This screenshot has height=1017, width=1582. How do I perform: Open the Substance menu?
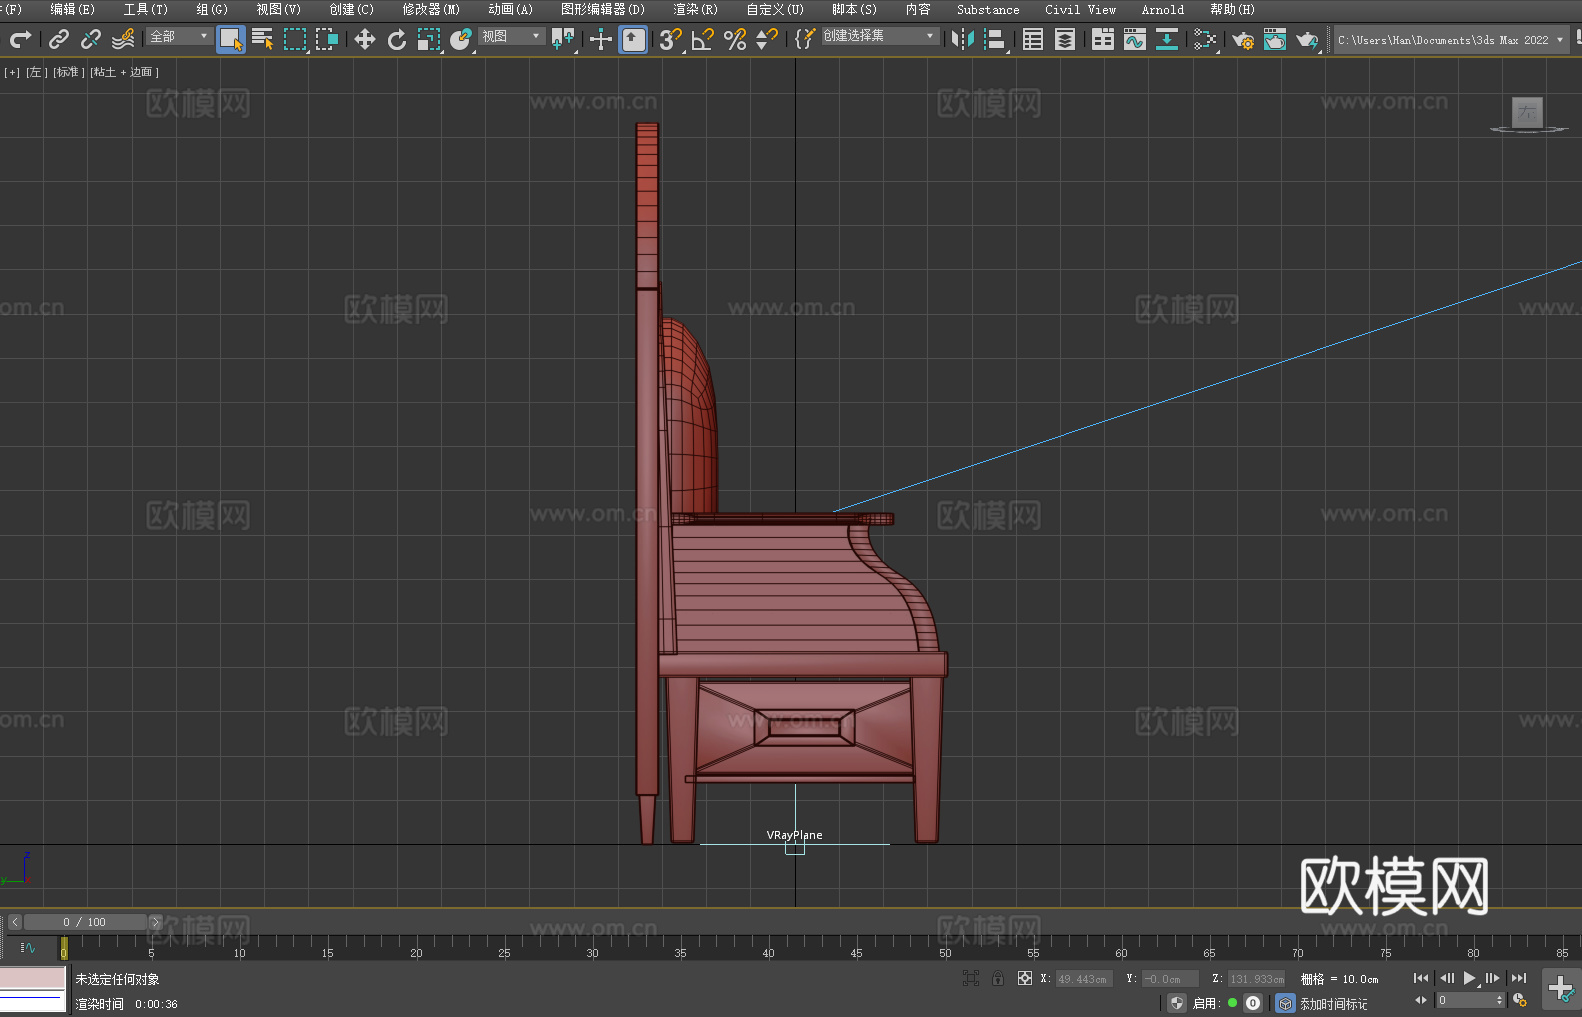(988, 9)
